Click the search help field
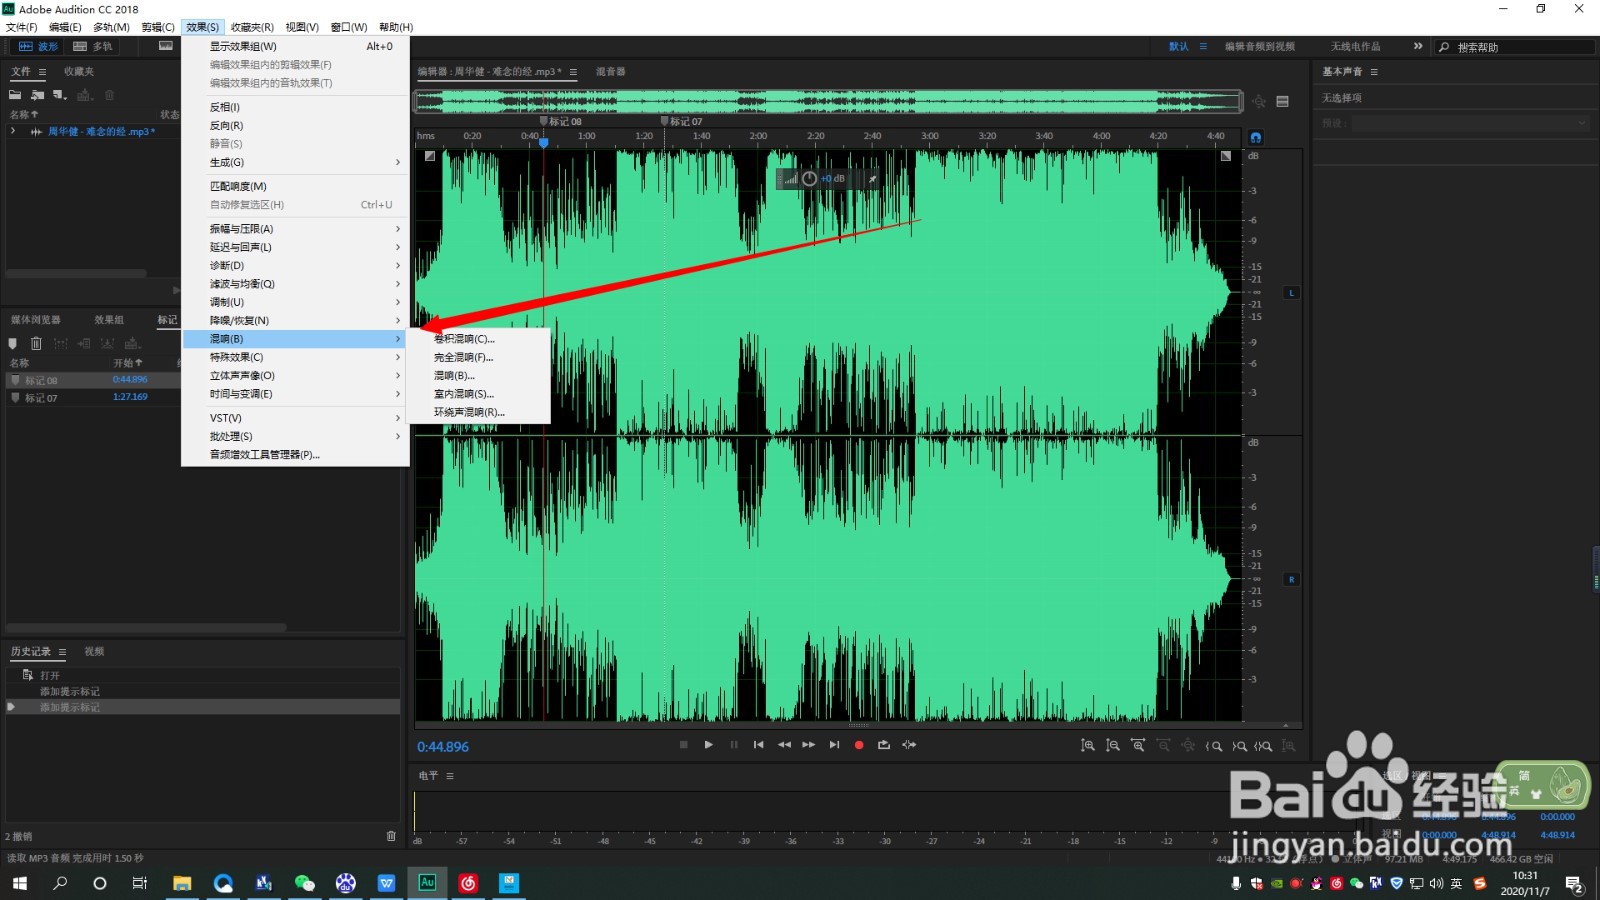Image resolution: width=1600 pixels, height=900 pixels. pyautogui.click(x=1516, y=47)
